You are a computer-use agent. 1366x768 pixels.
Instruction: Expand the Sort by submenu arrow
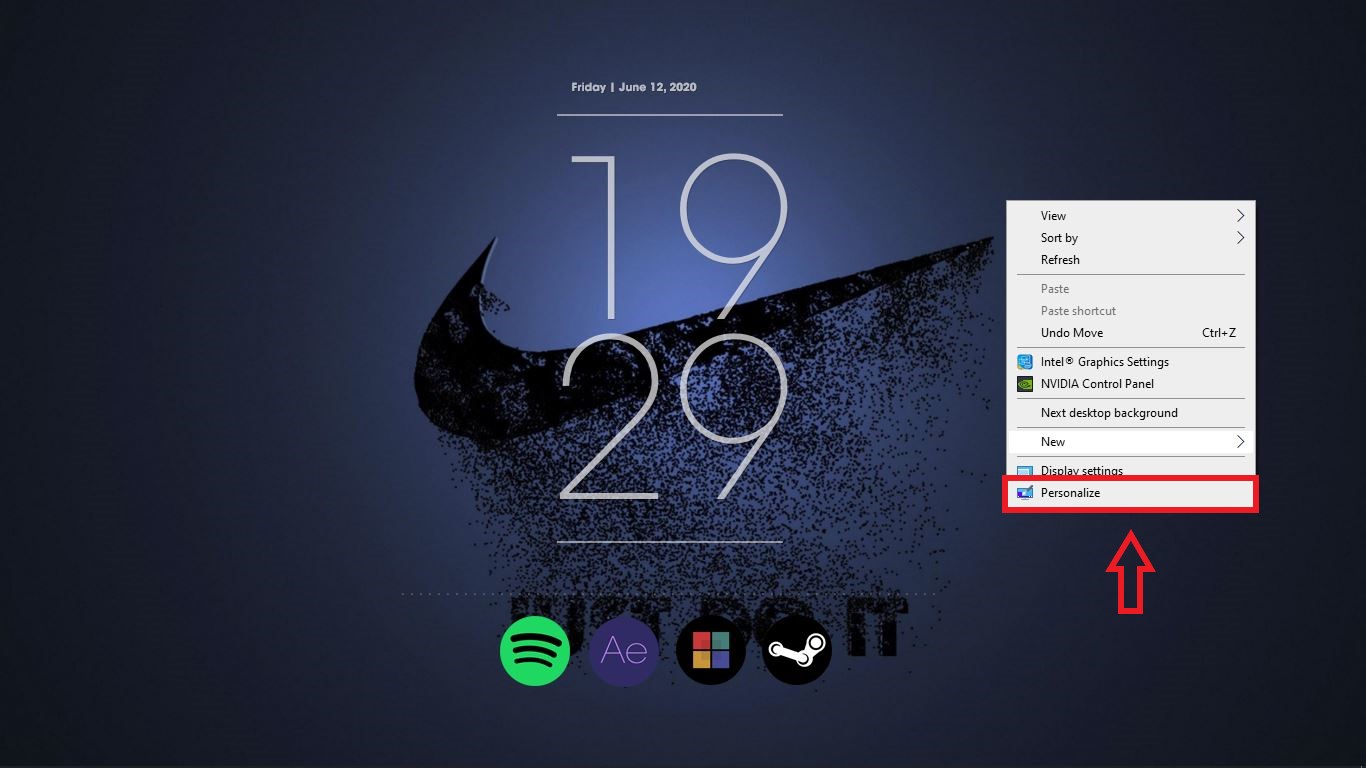coord(1240,238)
